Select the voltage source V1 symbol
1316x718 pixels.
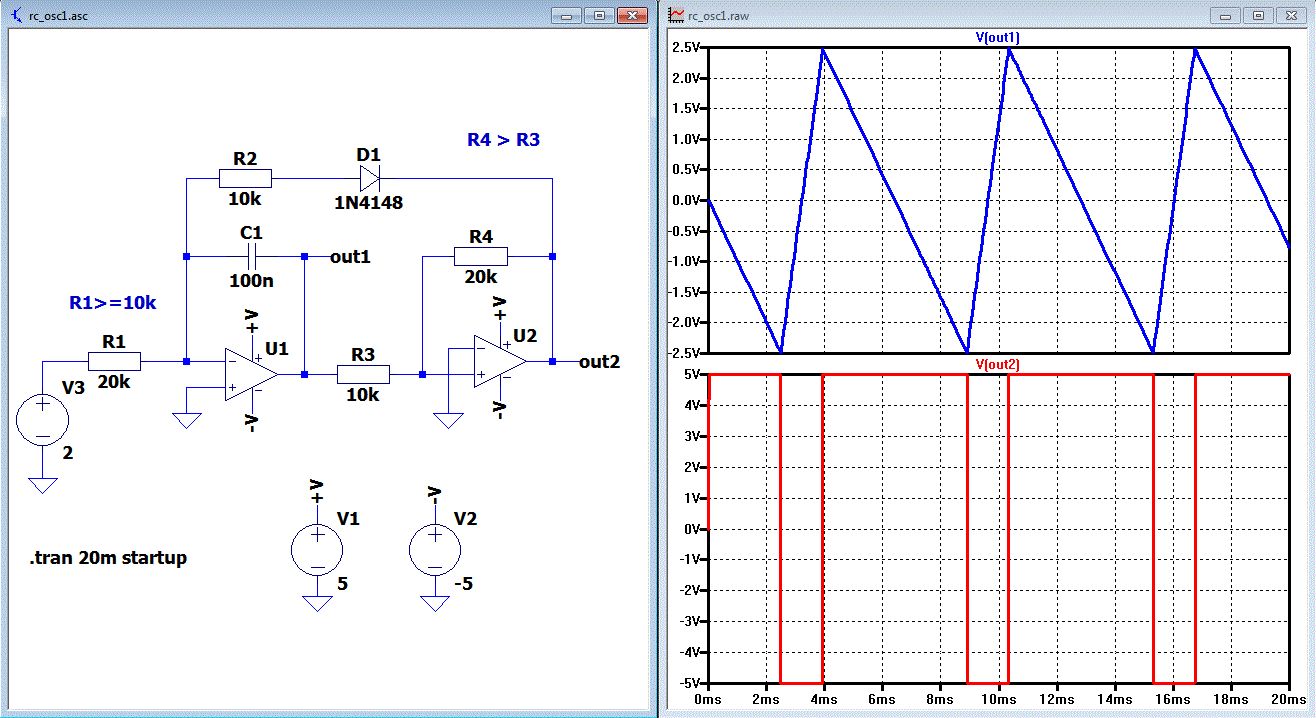pyautogui.click(x=316, y=549)
